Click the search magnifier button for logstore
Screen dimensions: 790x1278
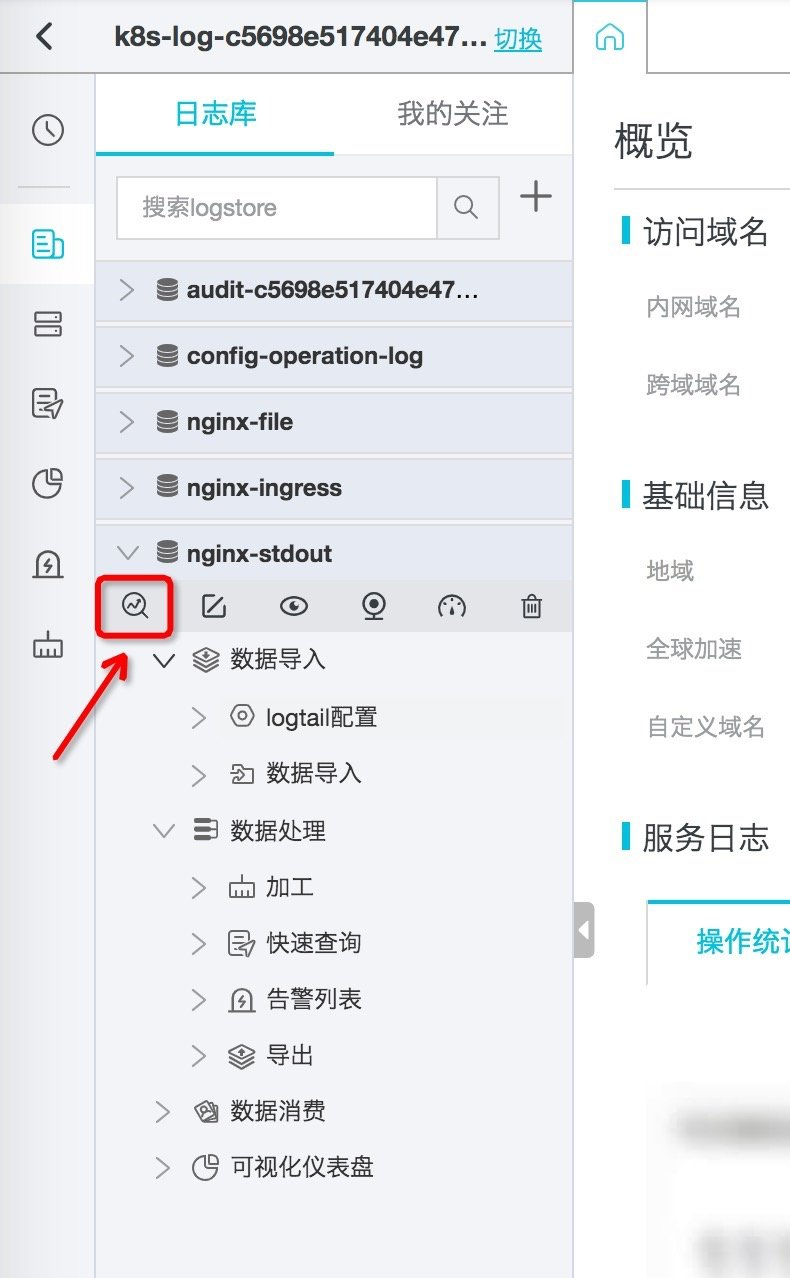(x=467, y=208)
